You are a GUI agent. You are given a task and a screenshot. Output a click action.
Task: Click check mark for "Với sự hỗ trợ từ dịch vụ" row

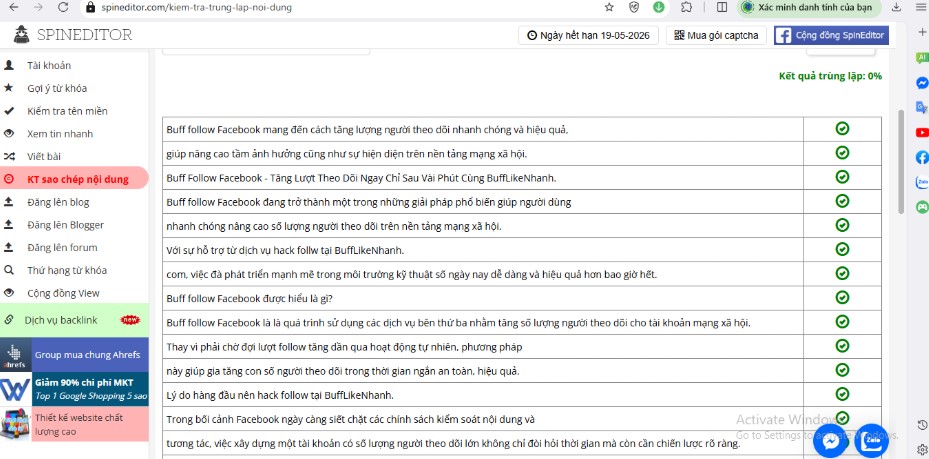coord(842,249)
